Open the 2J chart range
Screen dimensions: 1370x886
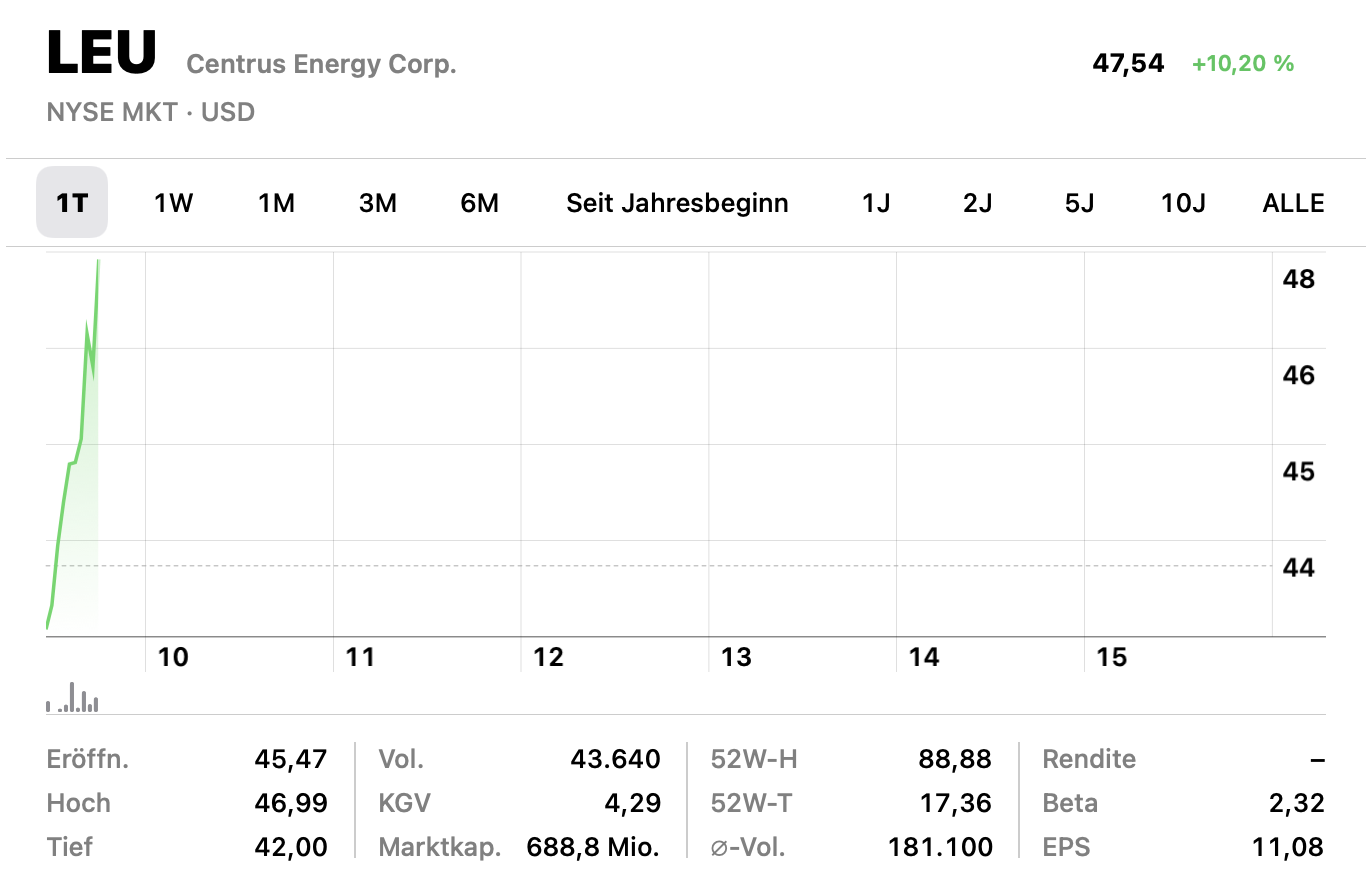point(977,203)
